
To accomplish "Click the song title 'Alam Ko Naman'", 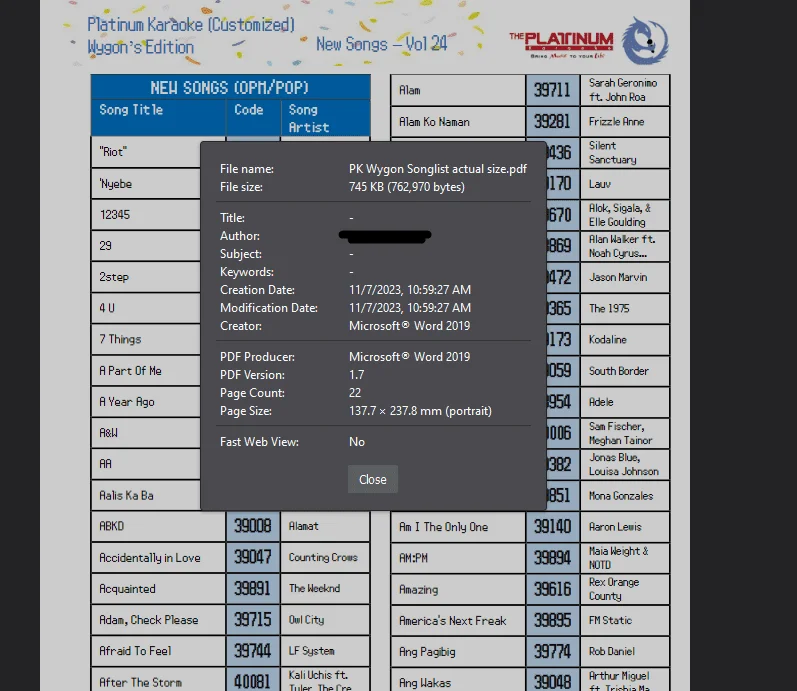I will point(434,122).
